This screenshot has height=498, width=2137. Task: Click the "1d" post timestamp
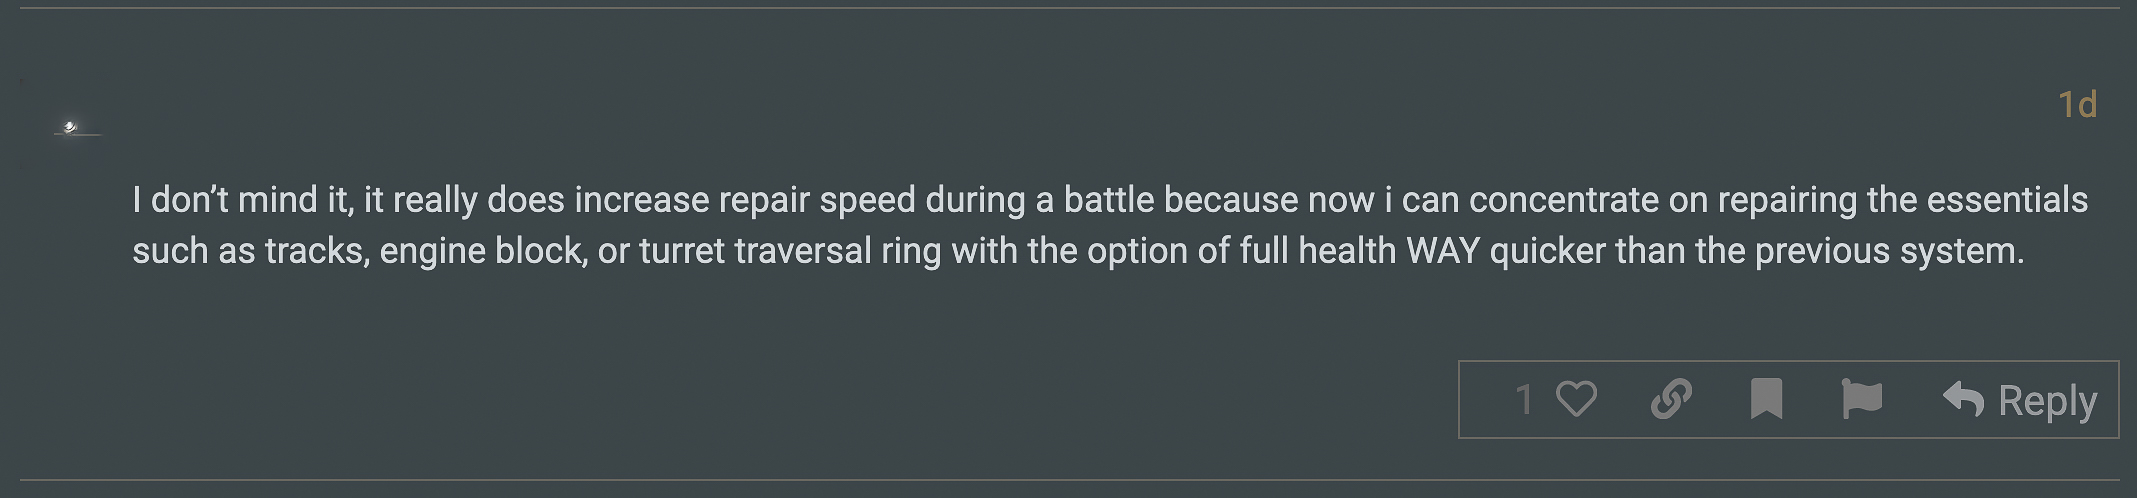pyautogui.click(x=2076, y=105)
